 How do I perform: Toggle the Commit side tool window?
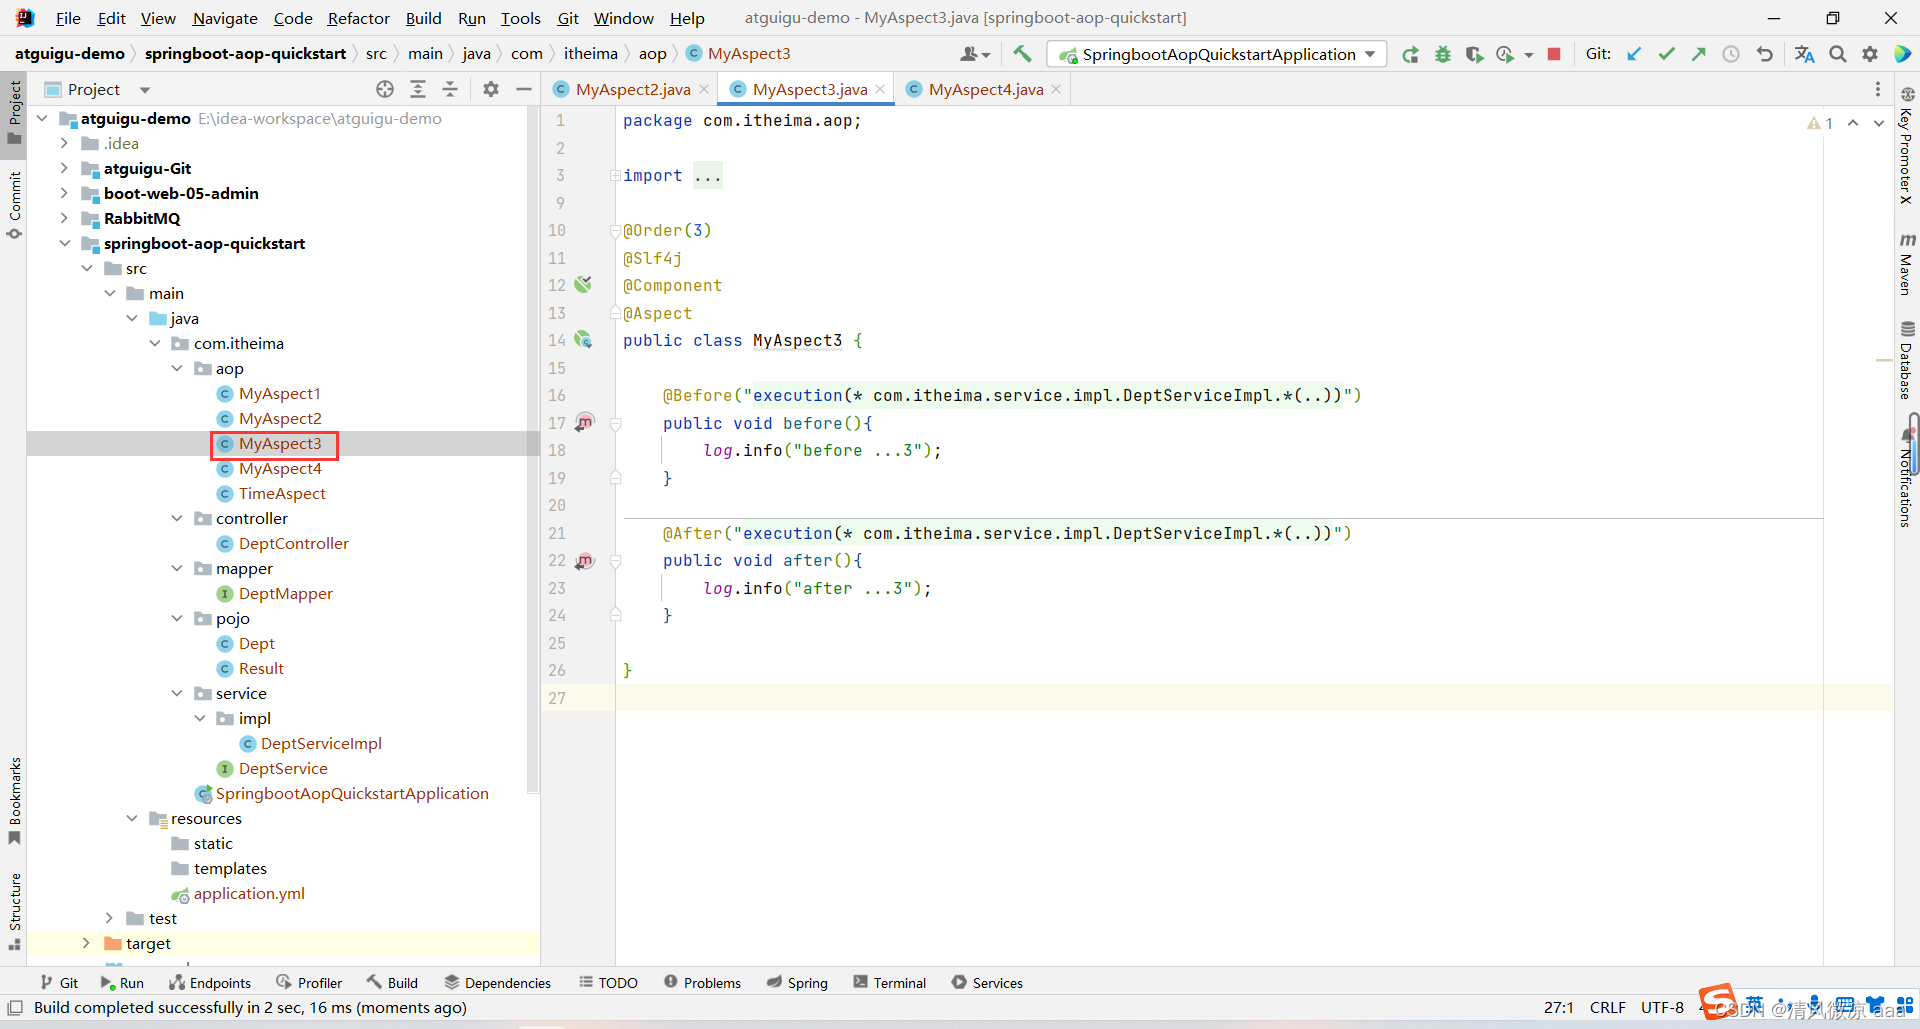click(14, 206)
